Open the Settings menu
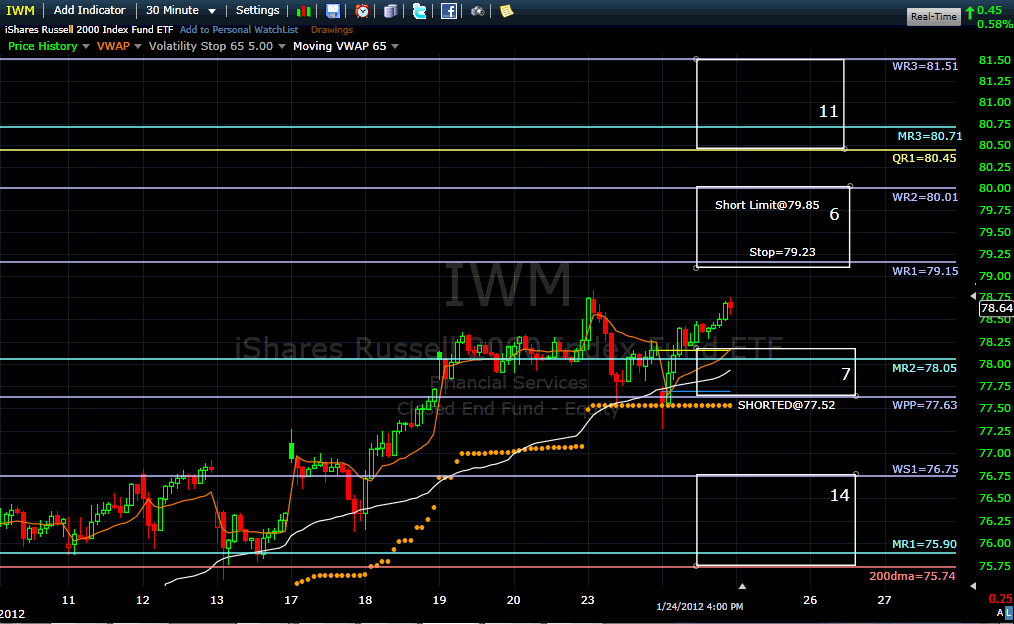This screenshot has width=1014, height=624. [x=257, y=10]
